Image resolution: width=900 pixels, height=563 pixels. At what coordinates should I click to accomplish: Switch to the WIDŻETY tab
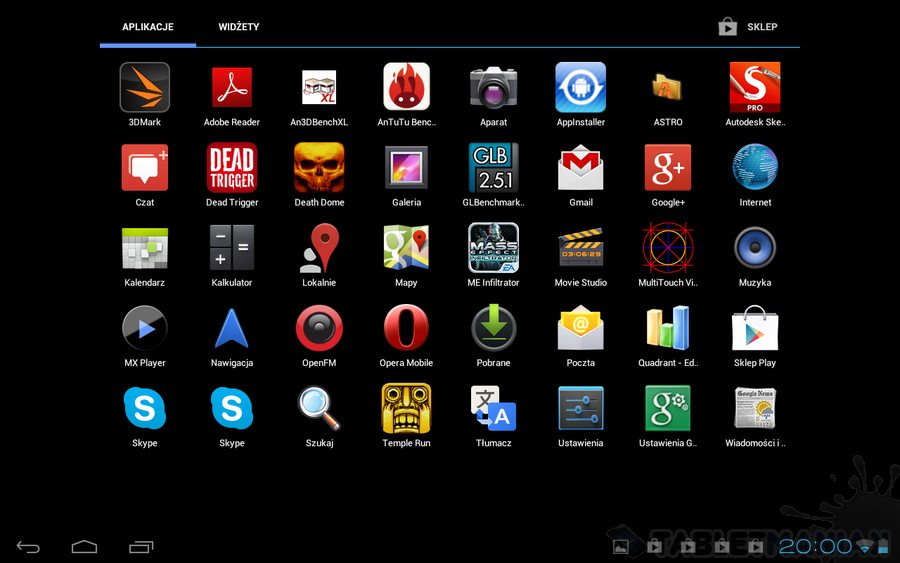point(239,27)
